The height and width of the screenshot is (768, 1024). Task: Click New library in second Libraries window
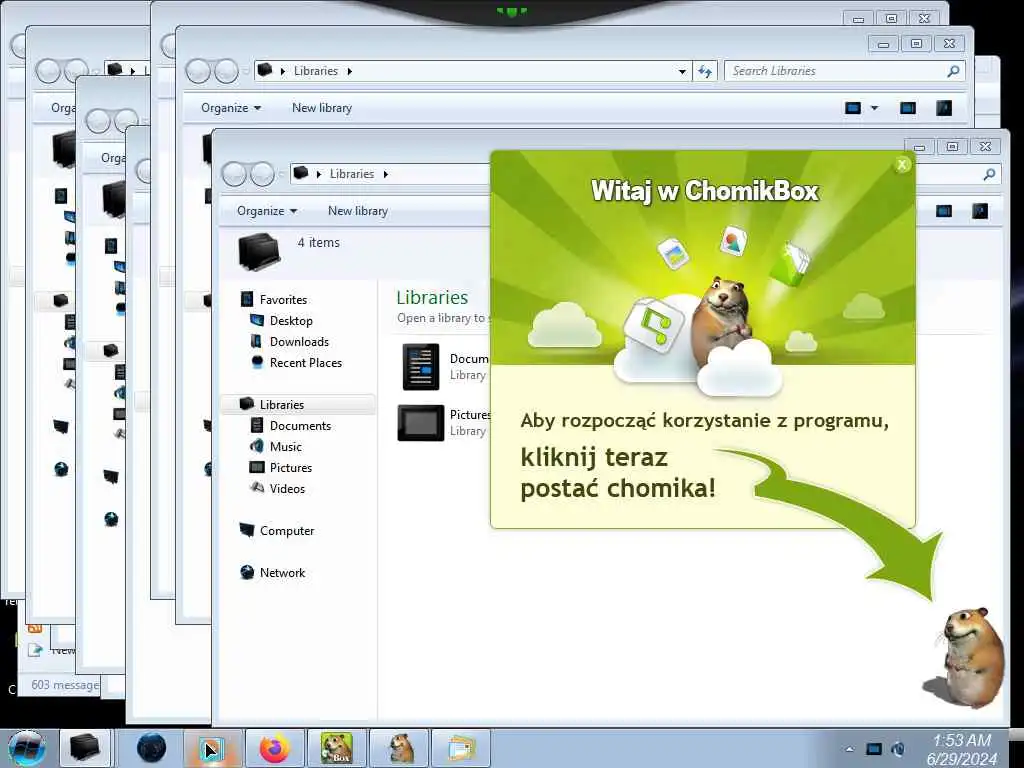pyautogui.click(x=322, y=108)
